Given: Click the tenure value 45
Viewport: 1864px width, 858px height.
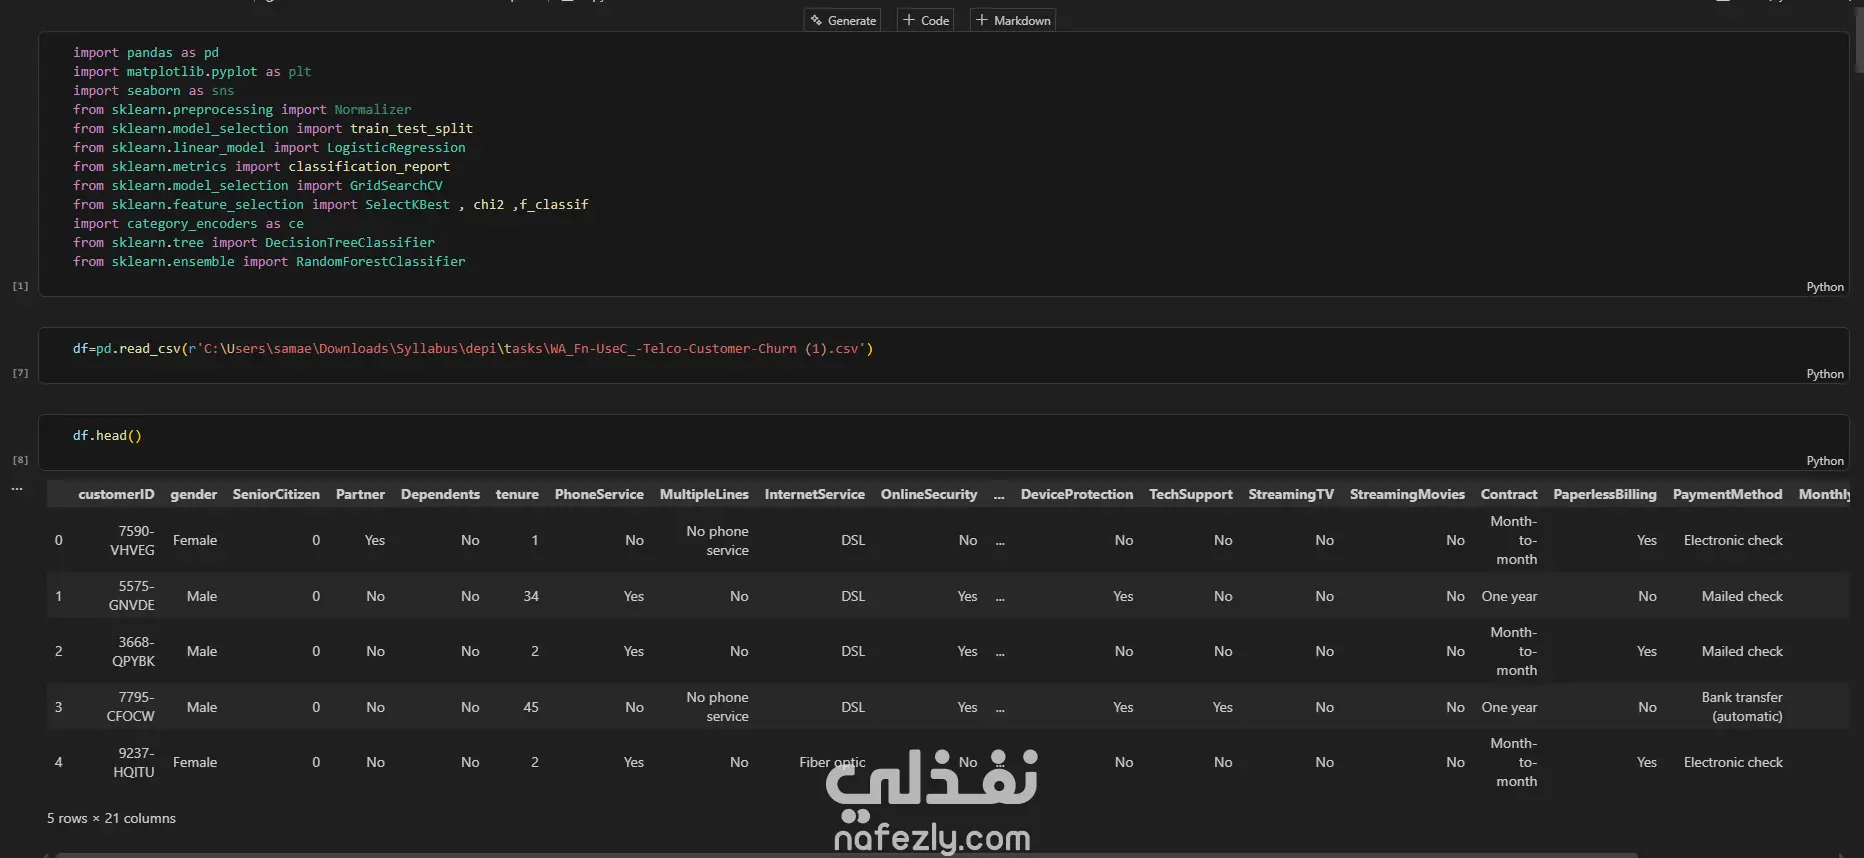Looking at the screenshot, I should pyautogui.click(x=531, y=707).
